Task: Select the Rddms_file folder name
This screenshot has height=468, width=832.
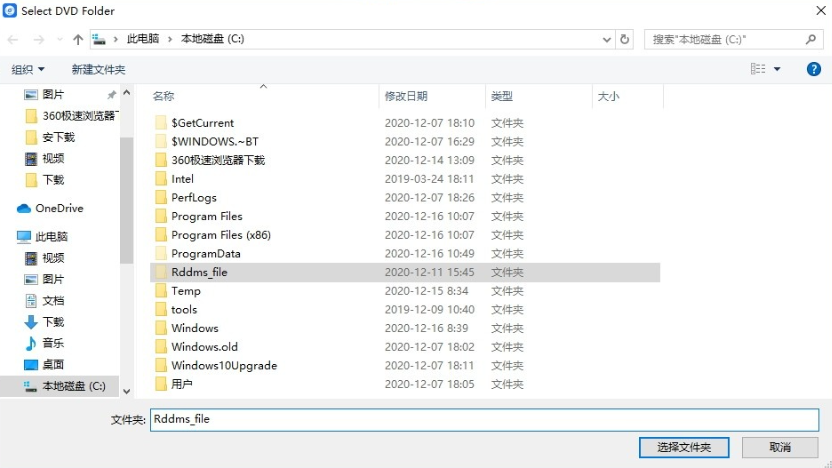Action: point(199,272)
